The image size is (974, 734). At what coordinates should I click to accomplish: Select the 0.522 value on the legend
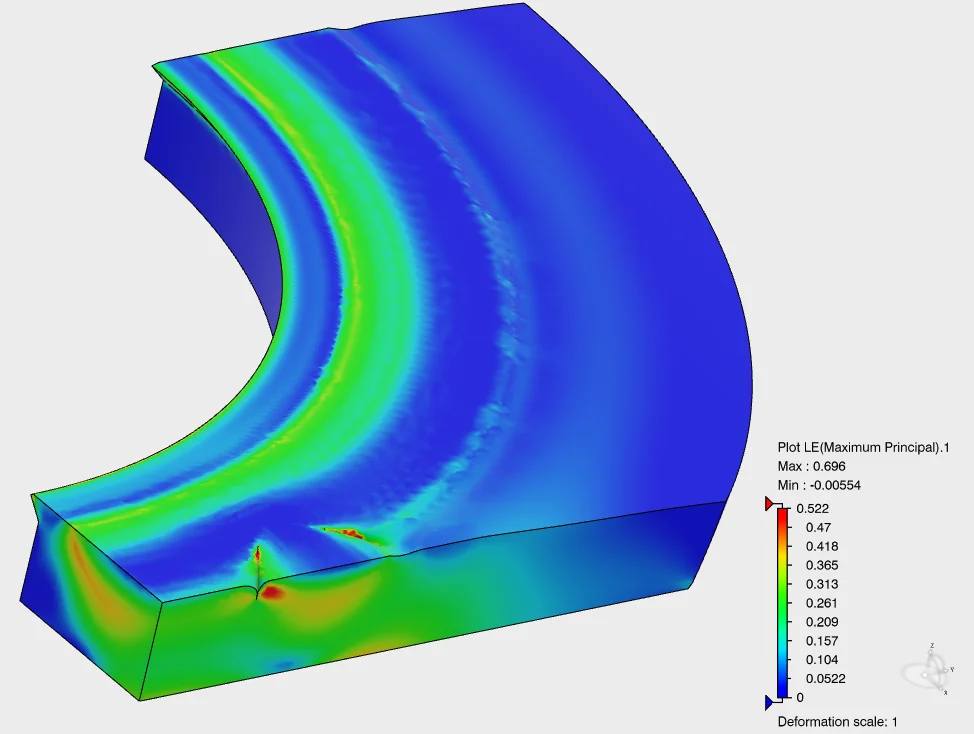coord(812,509)
